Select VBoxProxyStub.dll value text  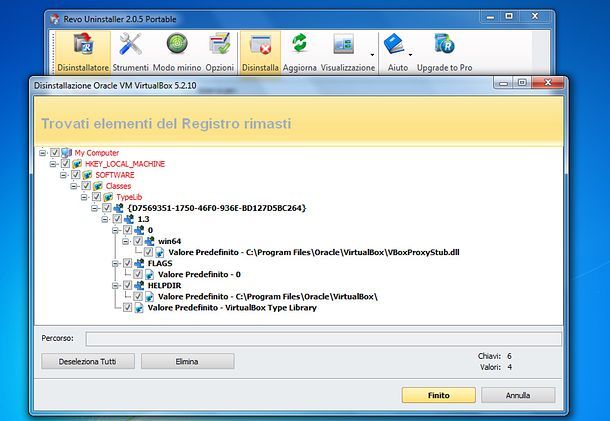pos(314,253)
